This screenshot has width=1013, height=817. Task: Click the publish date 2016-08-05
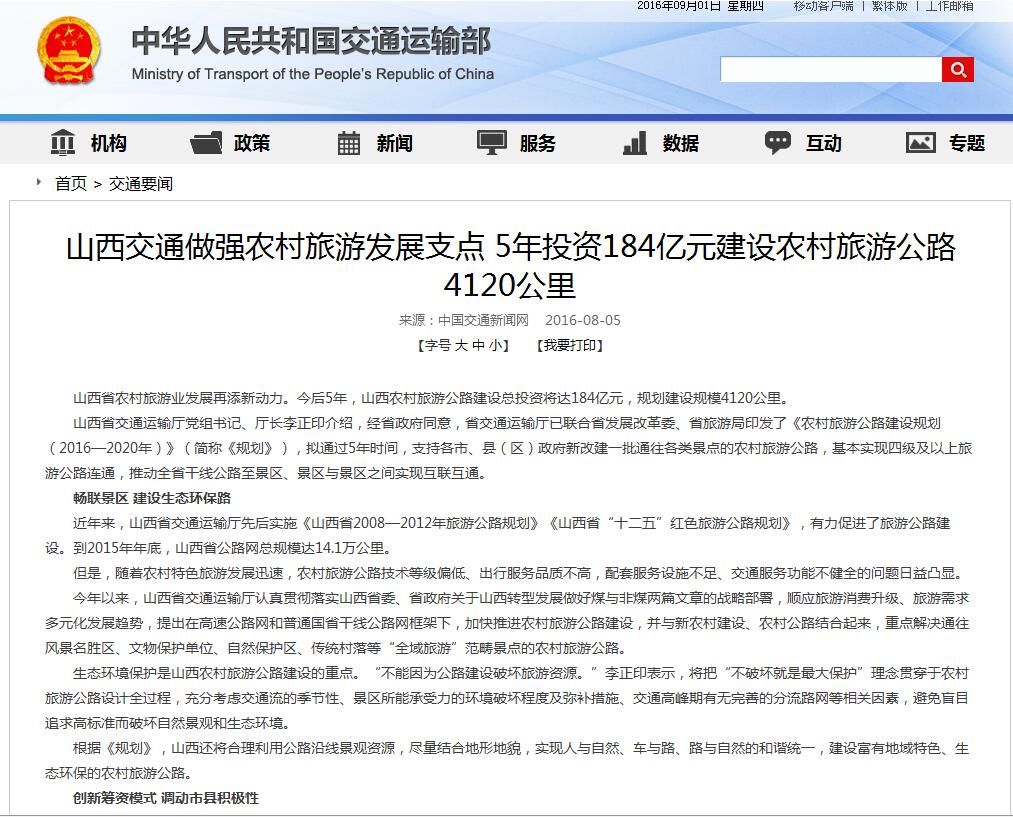583,320
